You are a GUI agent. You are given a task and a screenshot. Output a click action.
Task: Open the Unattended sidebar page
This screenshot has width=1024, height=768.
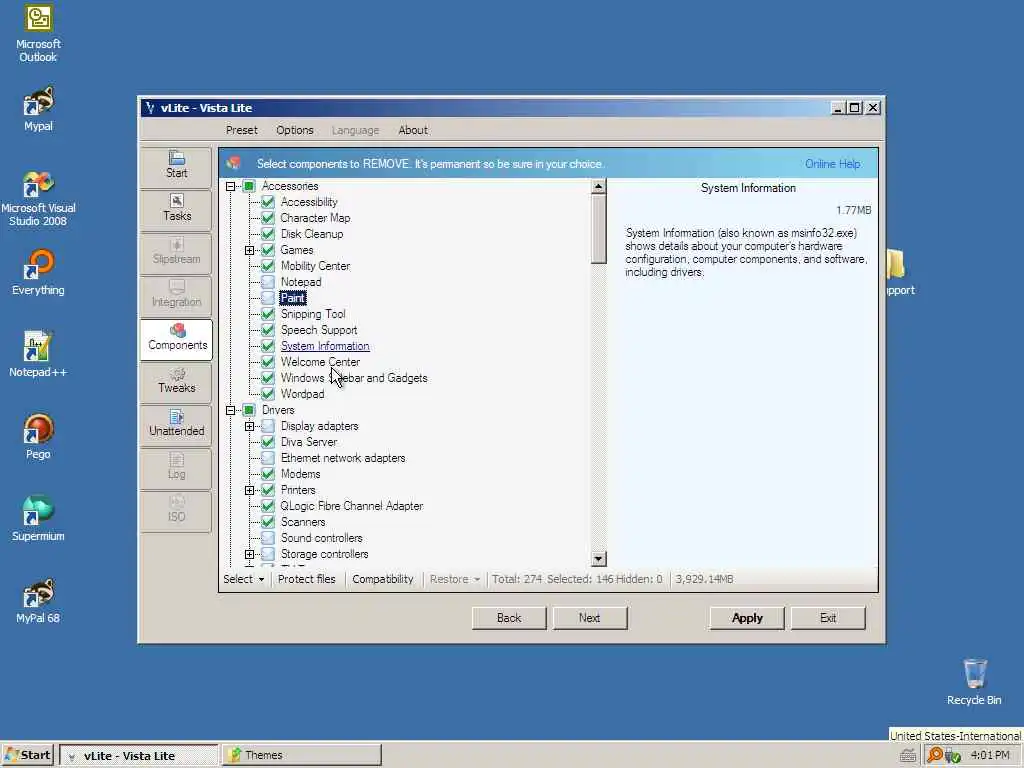tap(176, 424)
